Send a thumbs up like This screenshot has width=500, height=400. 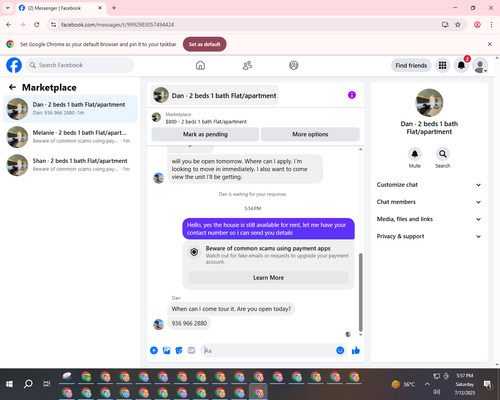coord(356,350)
